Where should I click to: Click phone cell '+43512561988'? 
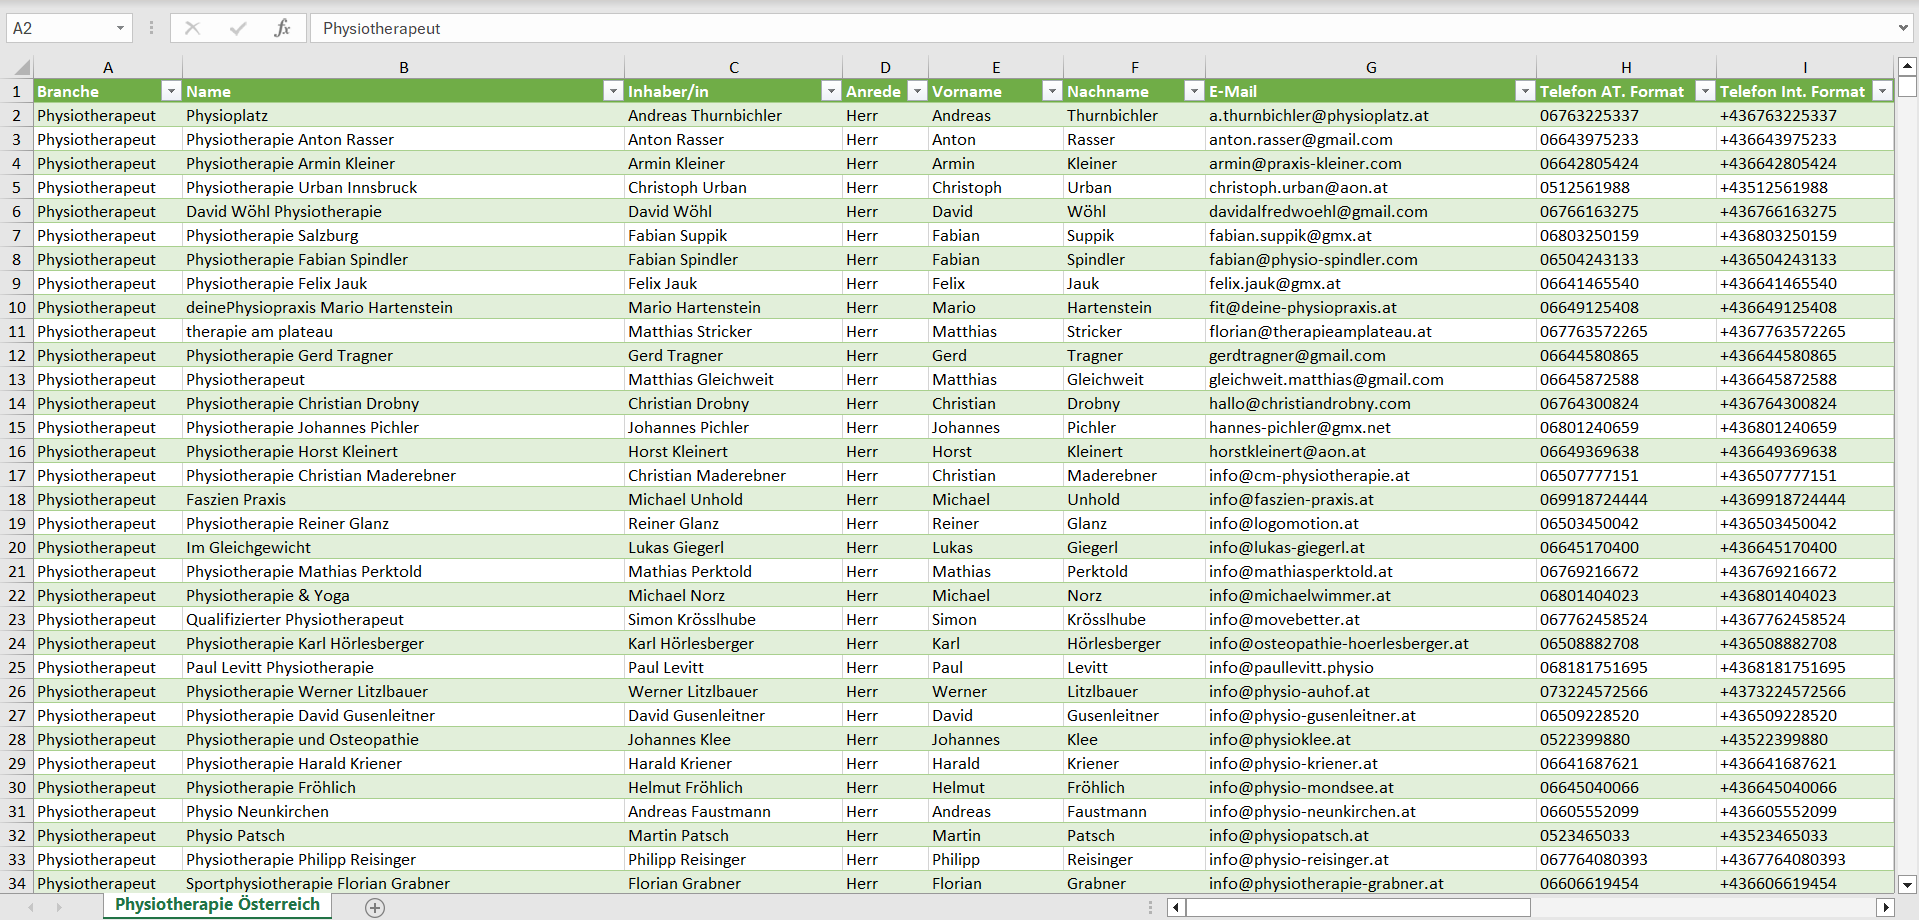tap(1805, 187)
